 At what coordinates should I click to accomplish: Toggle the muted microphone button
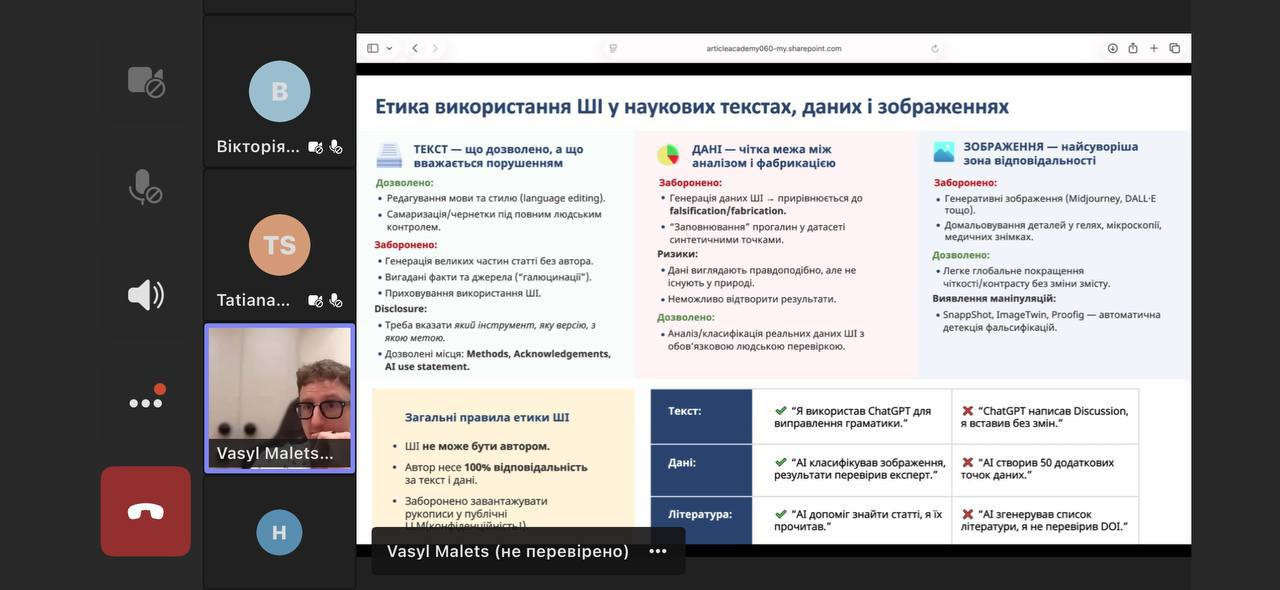click(145, 187)
